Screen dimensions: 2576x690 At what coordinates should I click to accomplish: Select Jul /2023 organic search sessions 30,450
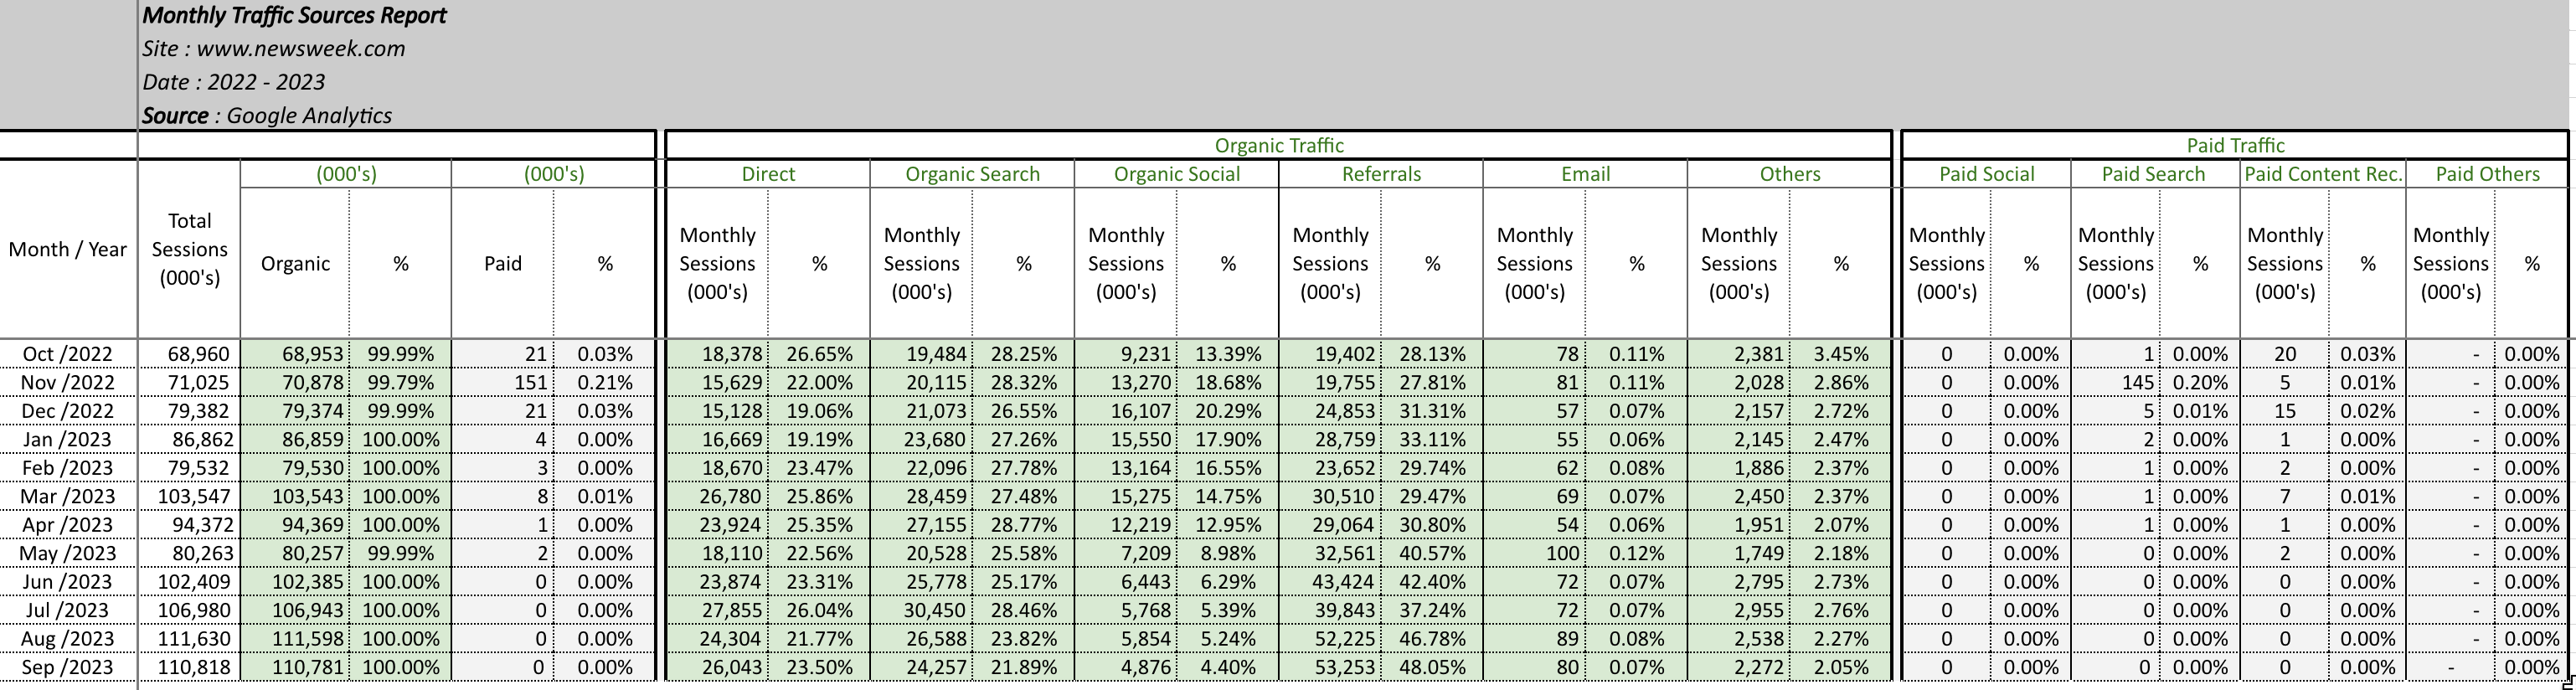click(x=935, y=610)
